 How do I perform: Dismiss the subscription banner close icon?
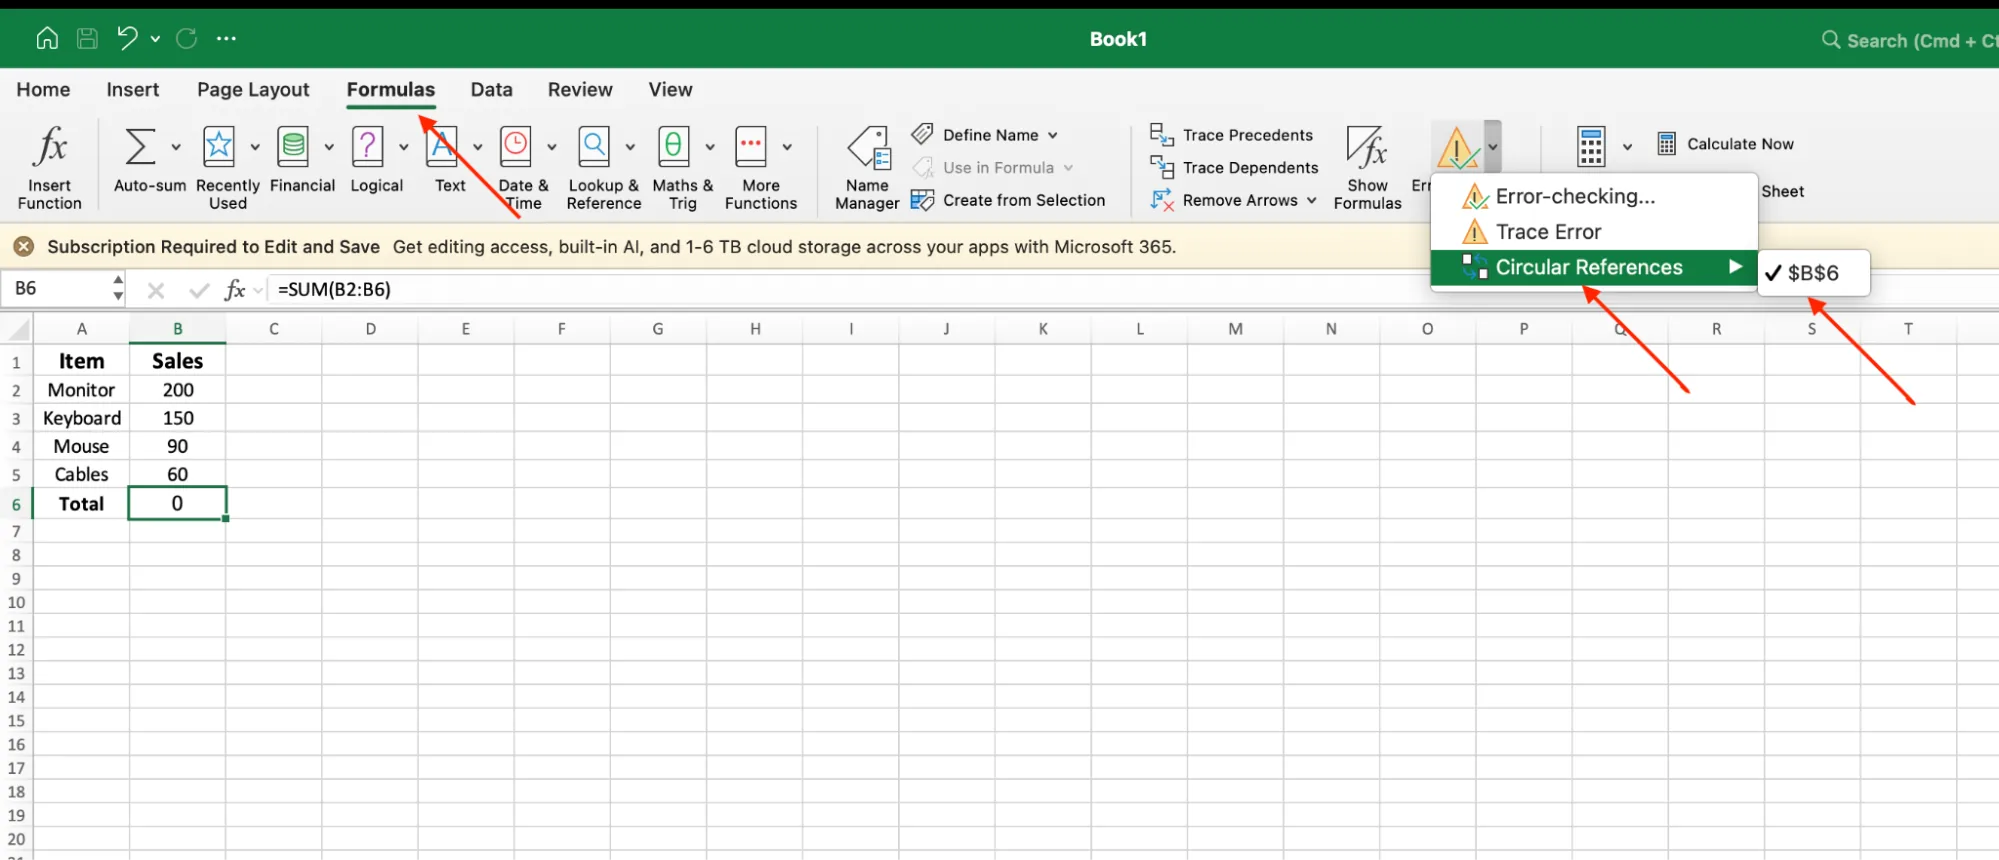click(x=24, y=247)
